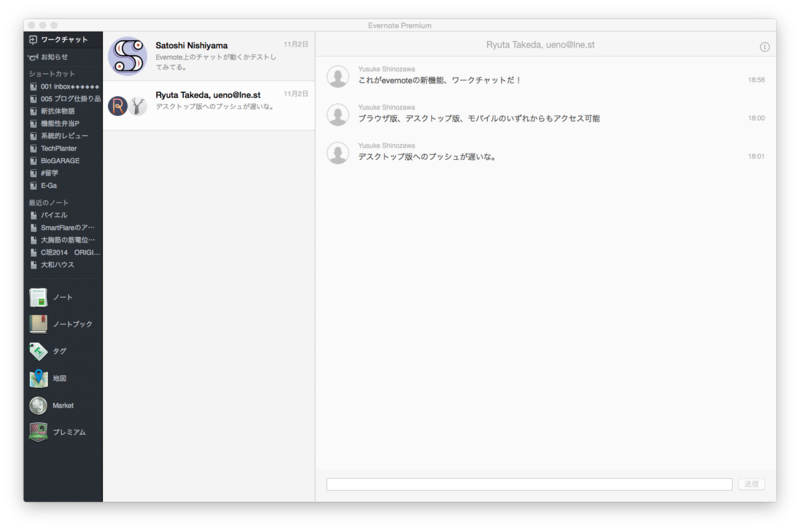The height and width of the screenshot is (530, 800).
Task: Go to ノート (Notes) section
Action: coord(51,297)
